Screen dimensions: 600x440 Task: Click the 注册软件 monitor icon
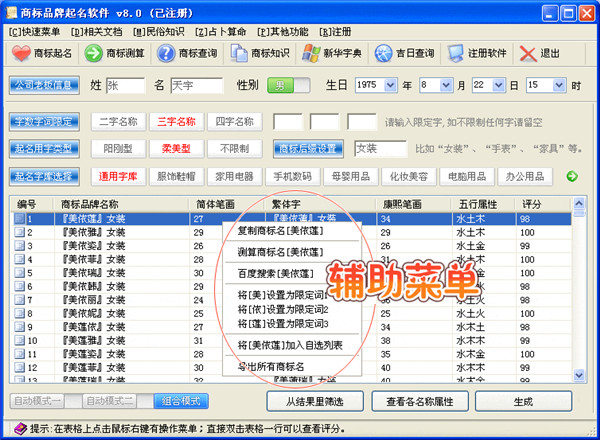pyautogui.click(x=456, y=53)
